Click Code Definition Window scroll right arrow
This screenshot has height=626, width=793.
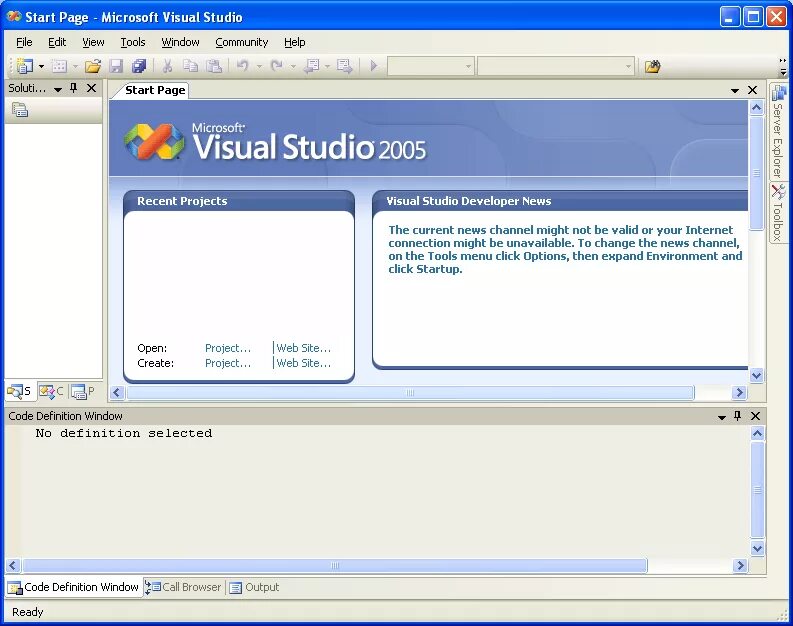click(740, 565)
